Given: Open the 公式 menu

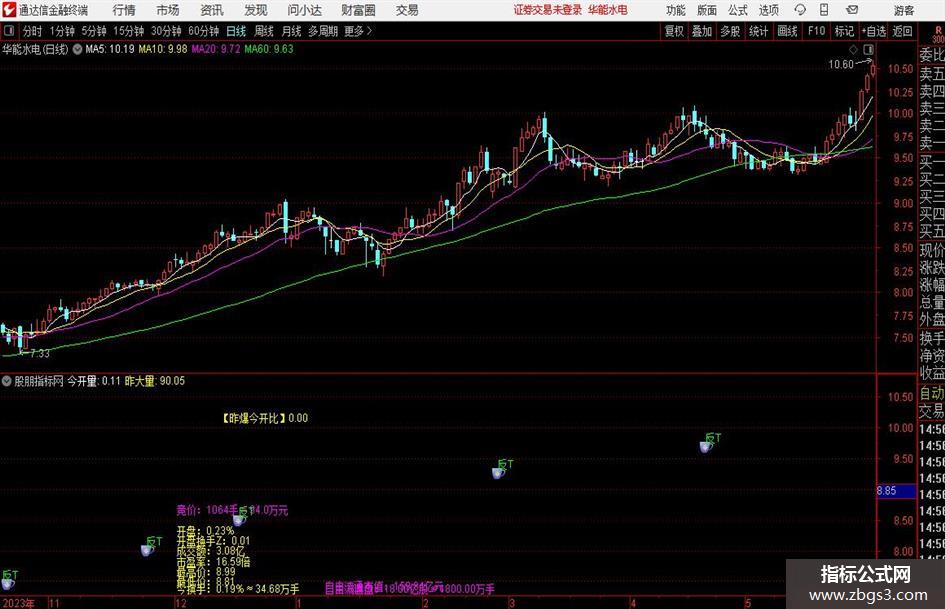Looking at the screenshot, I should point(737,10).
